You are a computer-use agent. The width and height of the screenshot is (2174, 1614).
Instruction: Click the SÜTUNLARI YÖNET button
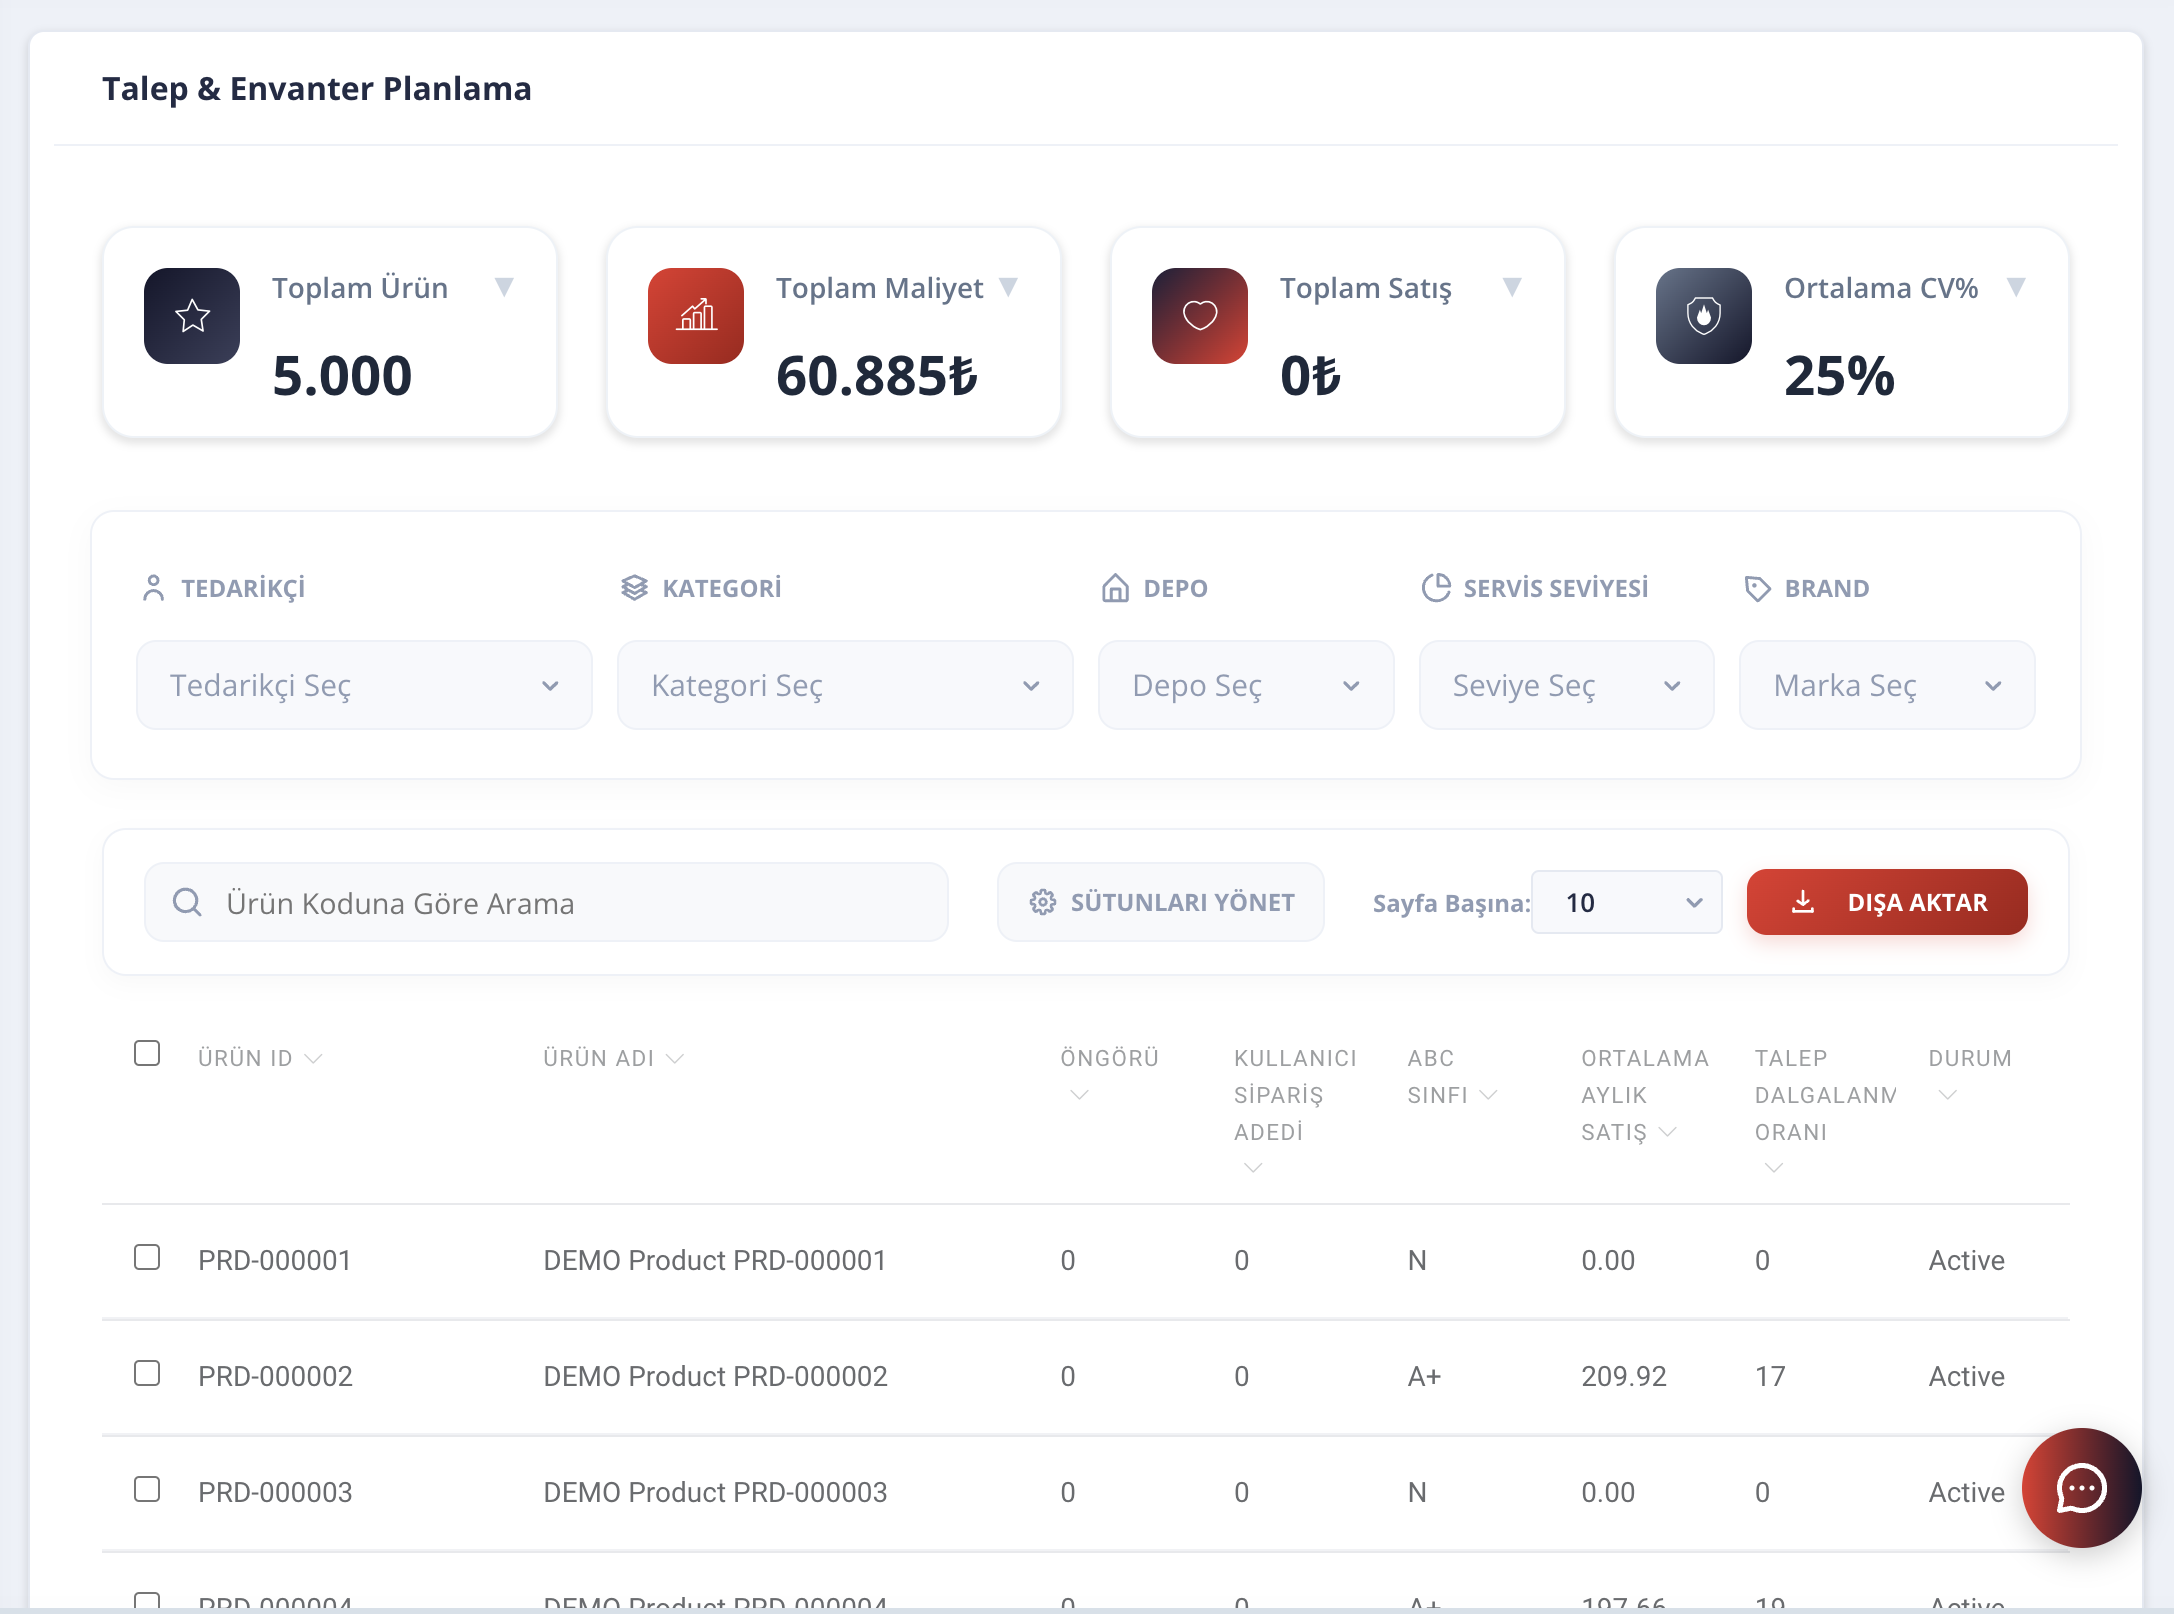coord(1161,903)
